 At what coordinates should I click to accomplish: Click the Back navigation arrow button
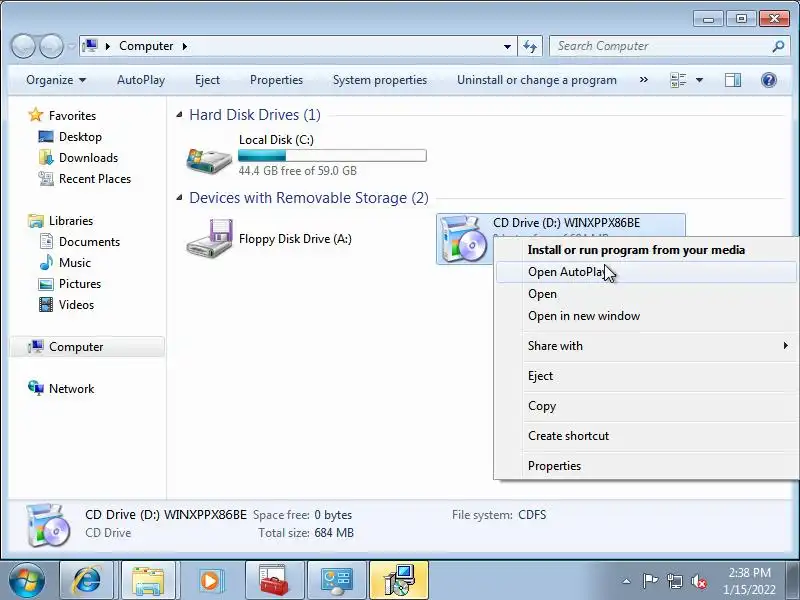point(23,46)
